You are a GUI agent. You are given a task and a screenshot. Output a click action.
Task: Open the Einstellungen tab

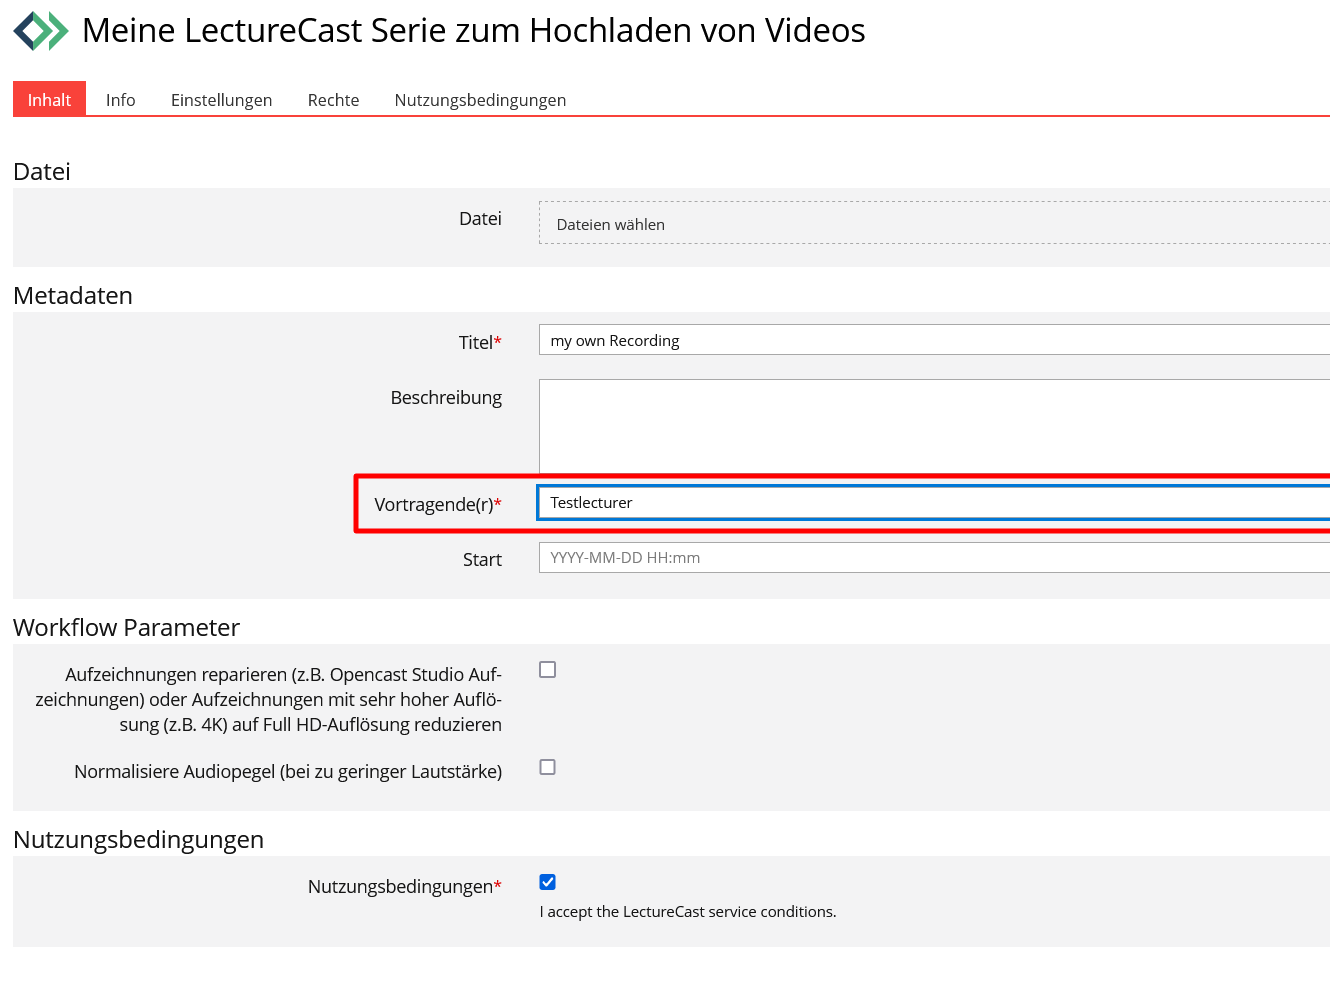coord(221,99)
